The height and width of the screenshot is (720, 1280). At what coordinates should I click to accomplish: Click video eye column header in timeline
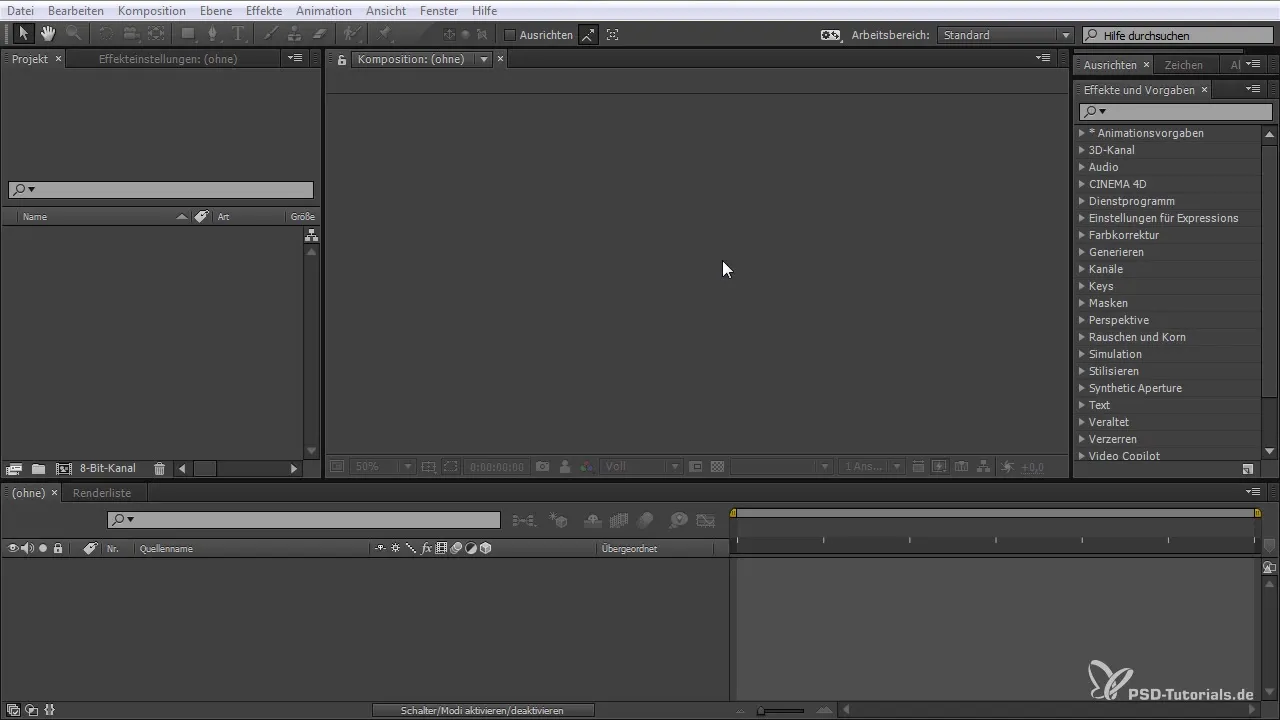click(13, 548)
